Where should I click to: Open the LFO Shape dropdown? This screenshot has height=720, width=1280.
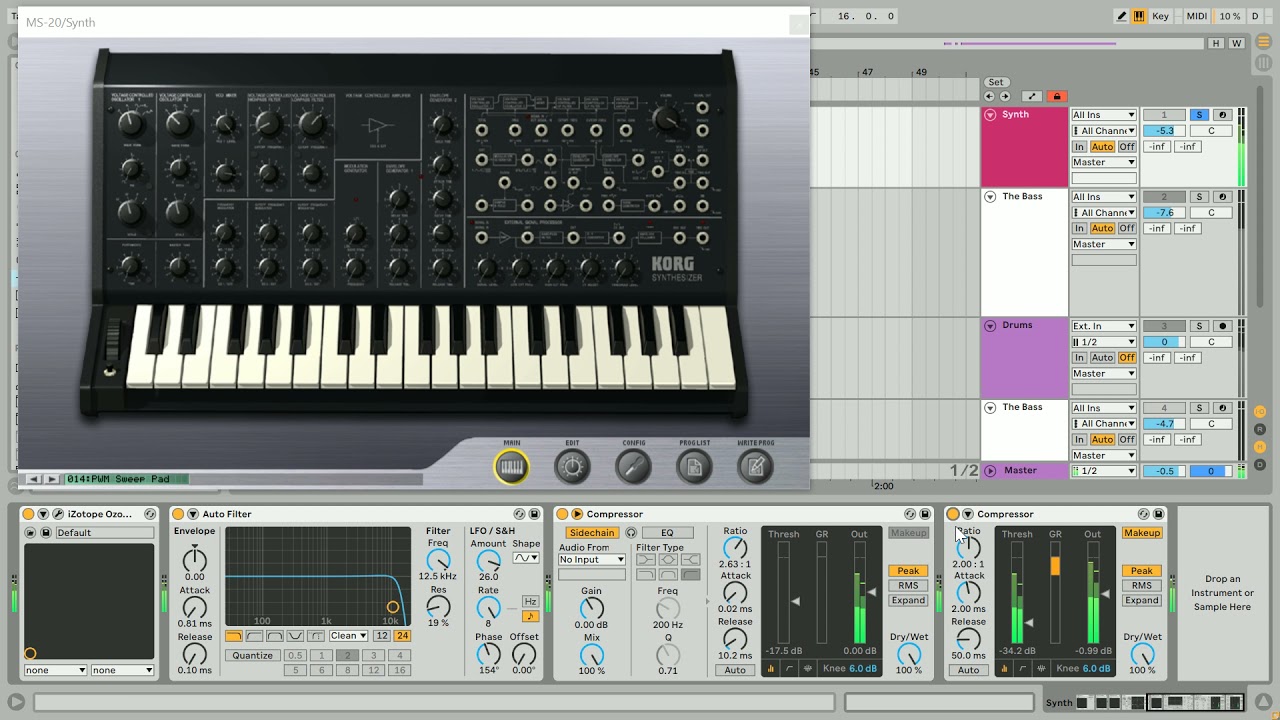[526, 558]
